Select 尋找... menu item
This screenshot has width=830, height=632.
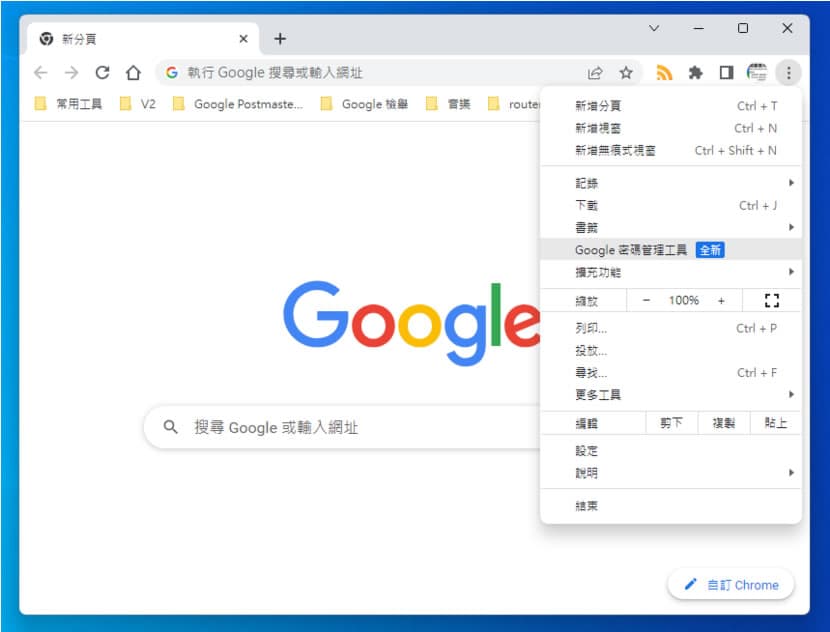(x=671, y=373)
